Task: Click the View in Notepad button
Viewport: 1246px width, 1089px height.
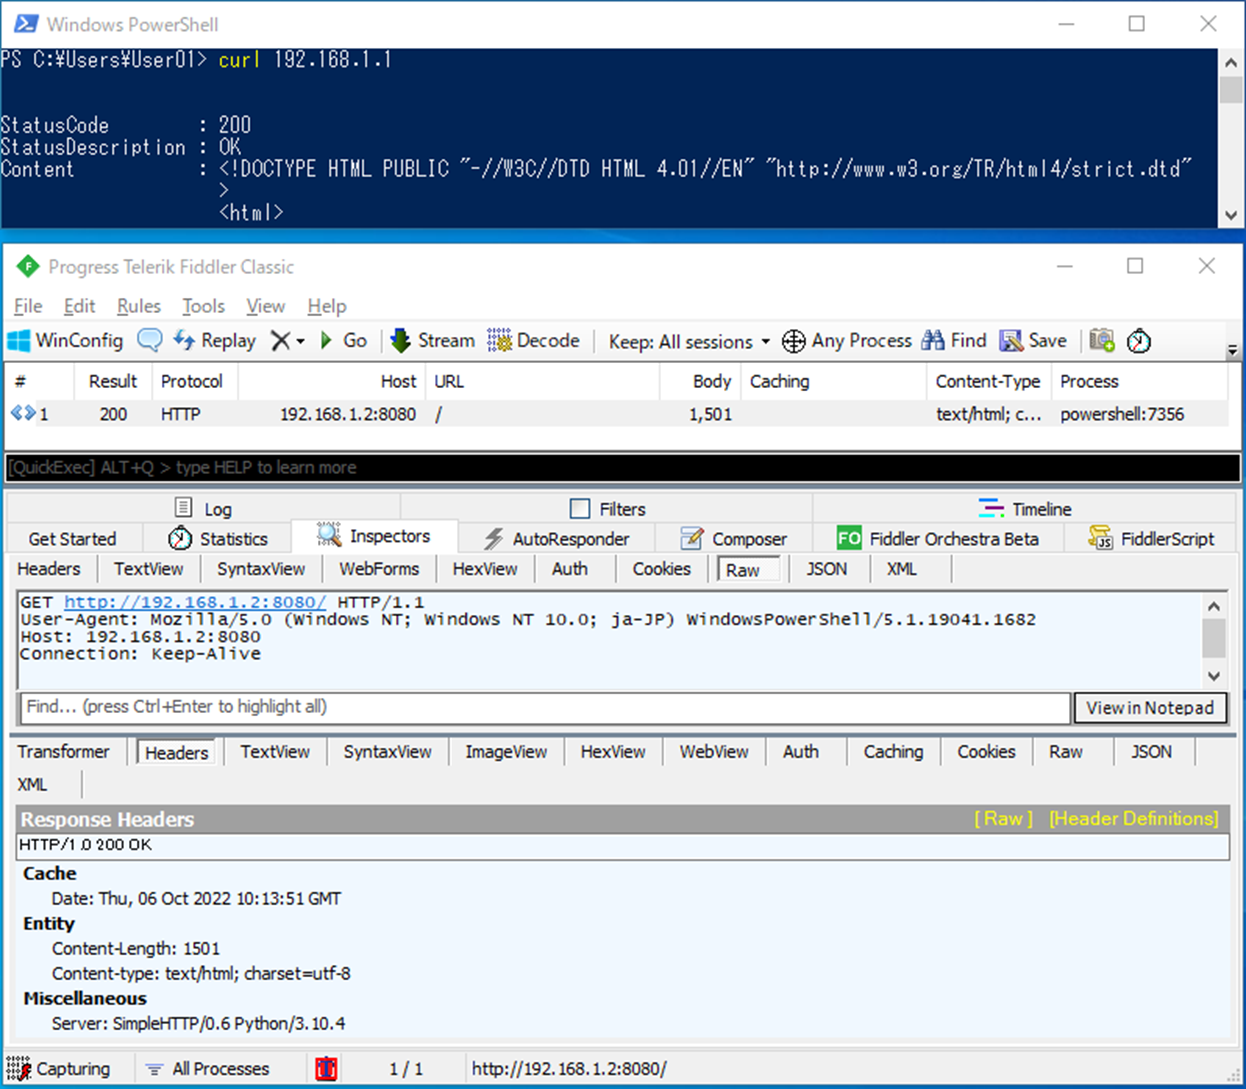Action: click(x=1149, y=708)
